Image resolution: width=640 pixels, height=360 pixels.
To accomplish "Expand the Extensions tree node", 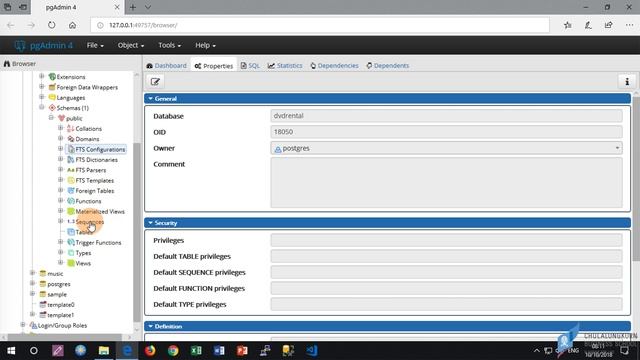I will click(42, 76).
